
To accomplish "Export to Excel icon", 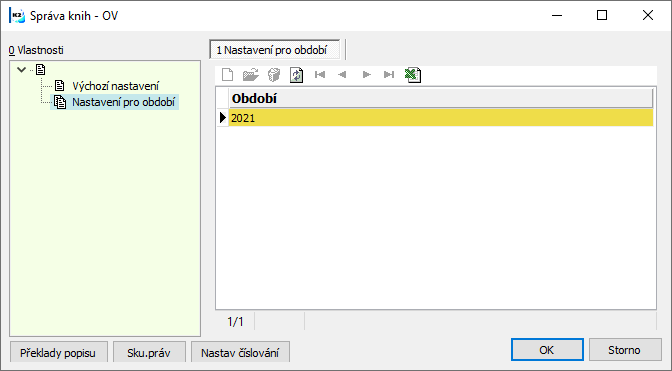I will 413,75.
